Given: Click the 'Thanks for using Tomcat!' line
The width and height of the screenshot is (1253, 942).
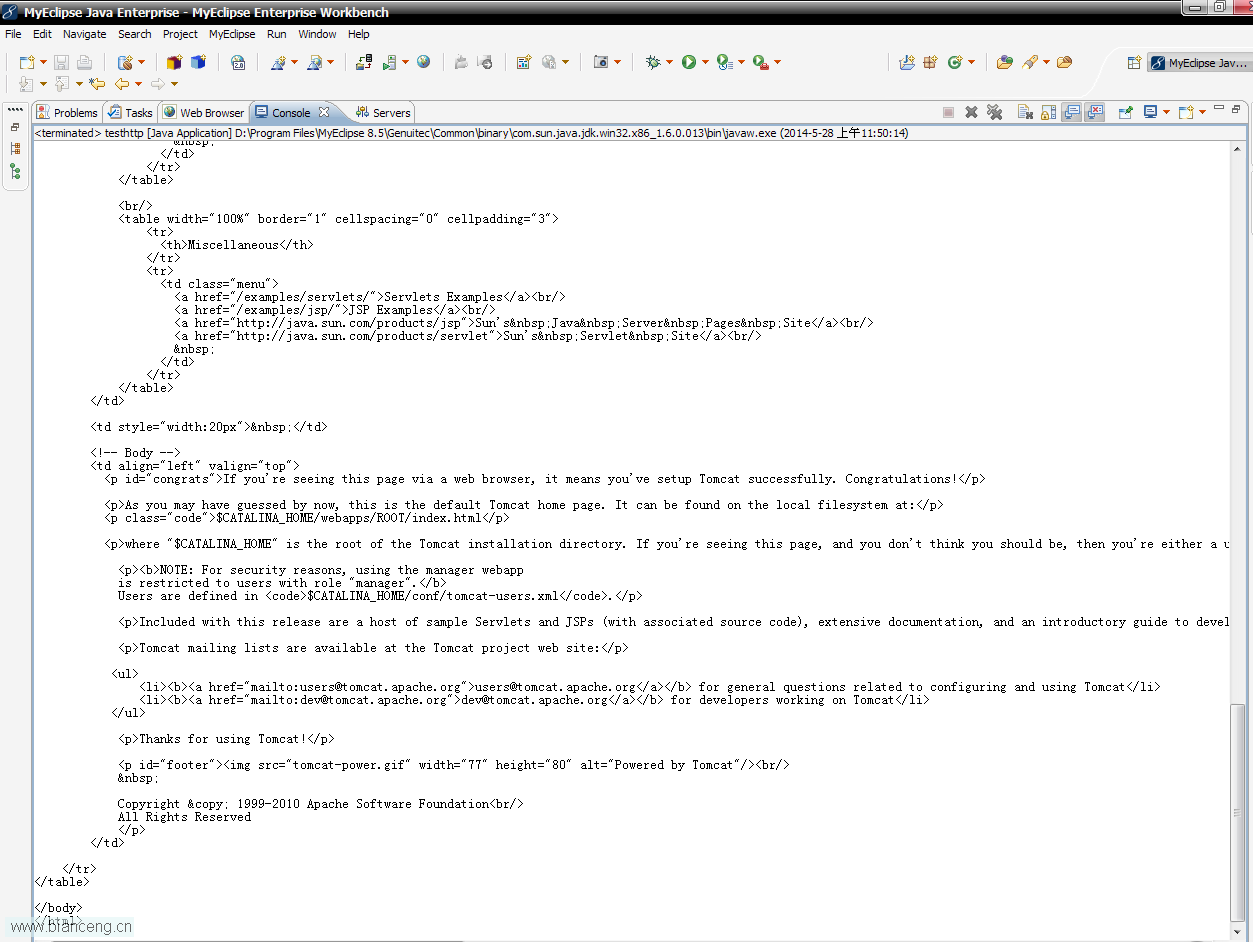Looking at the screenshot, I should [226, 739].
